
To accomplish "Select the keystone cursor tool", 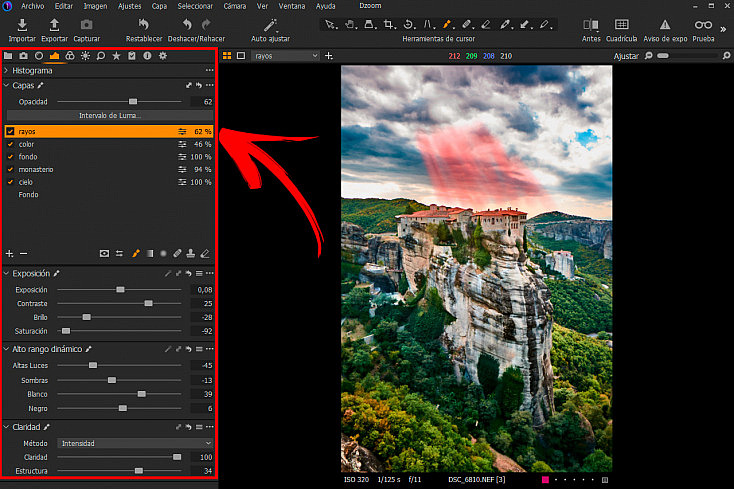I will (x=428, y=24).
